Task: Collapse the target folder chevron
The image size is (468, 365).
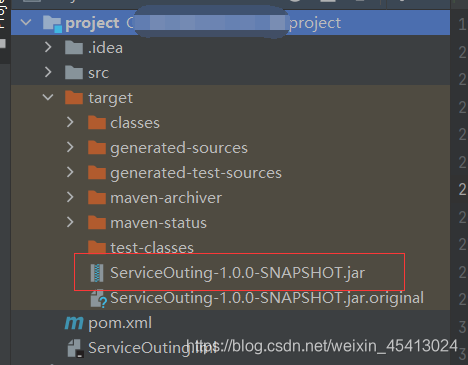Action: pos(48,97)
